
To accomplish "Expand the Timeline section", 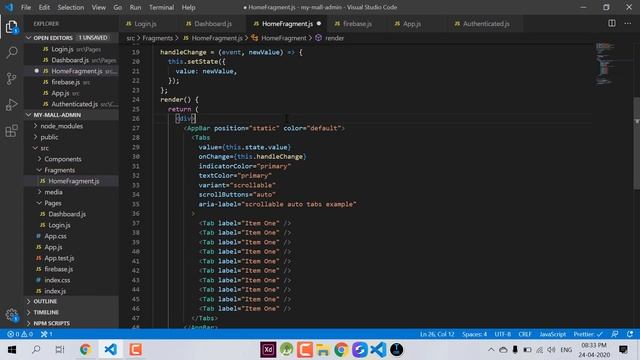I will (x=29, y=312).
